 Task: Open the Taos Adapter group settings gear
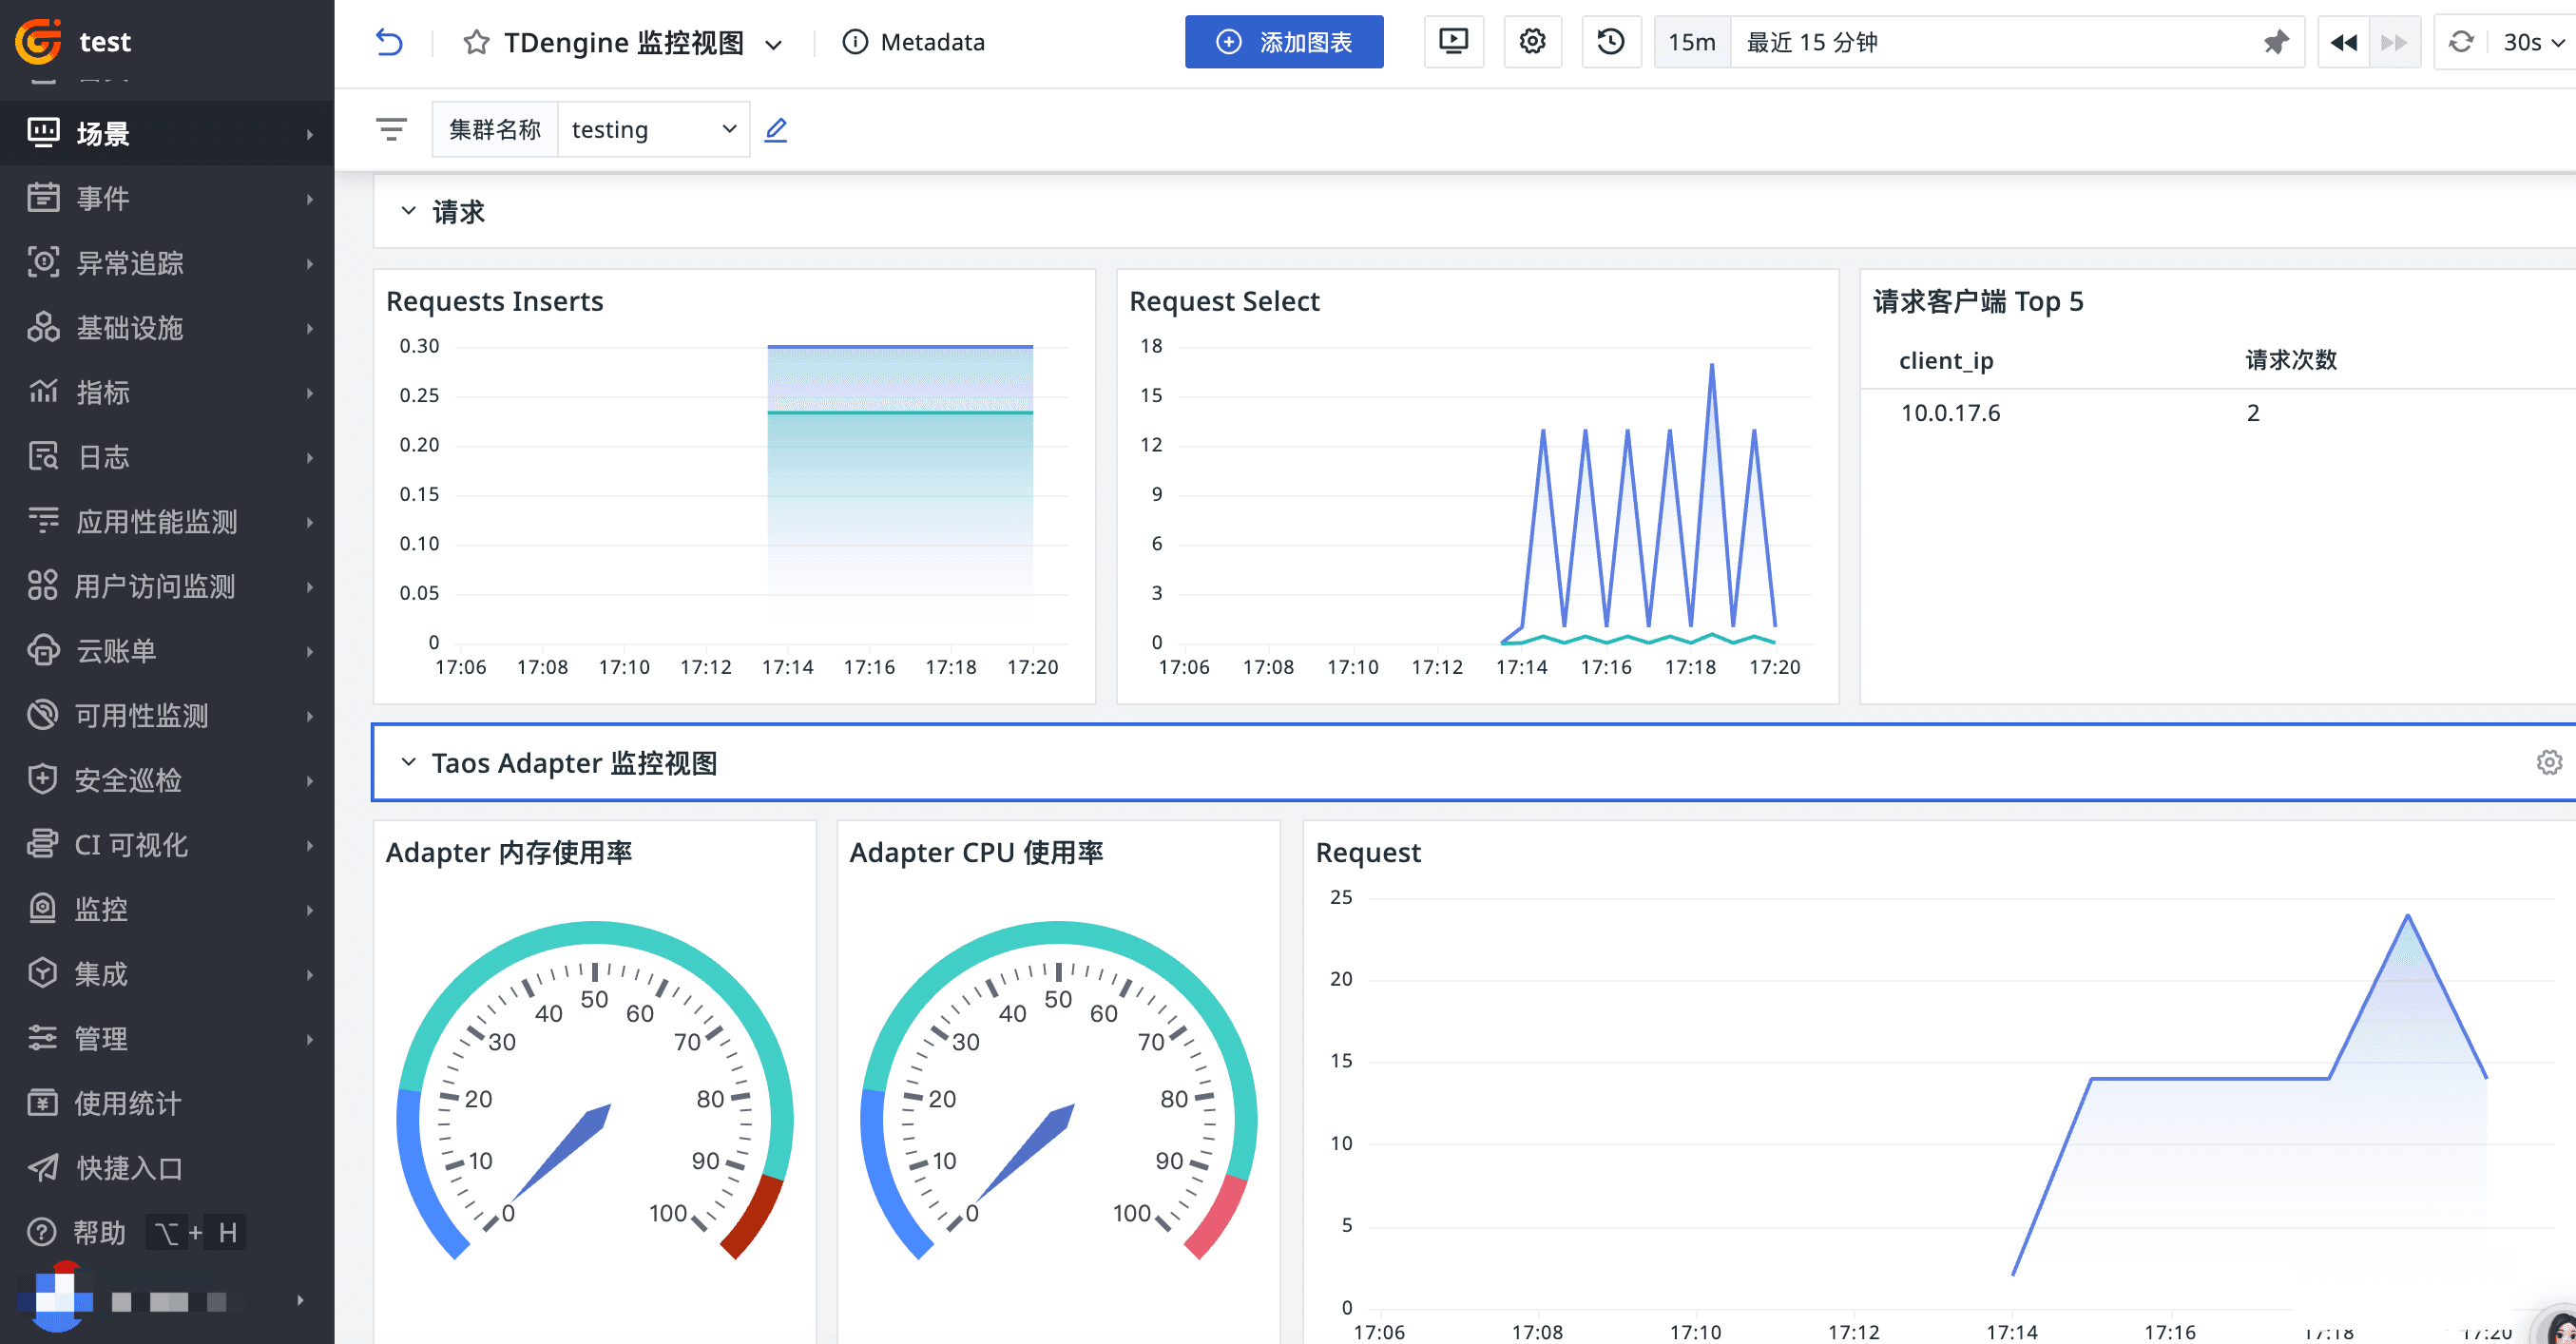(2549, 763)
